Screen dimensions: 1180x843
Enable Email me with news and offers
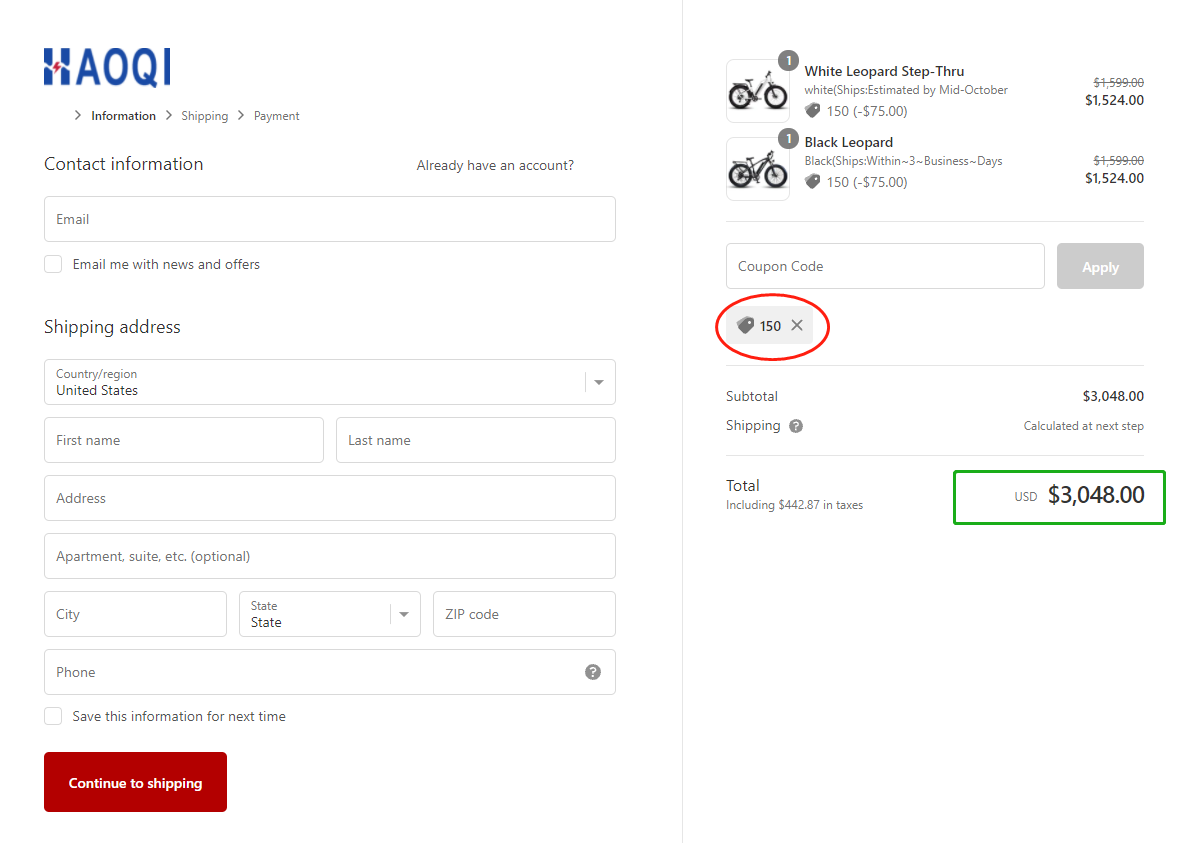click(53, 265)
